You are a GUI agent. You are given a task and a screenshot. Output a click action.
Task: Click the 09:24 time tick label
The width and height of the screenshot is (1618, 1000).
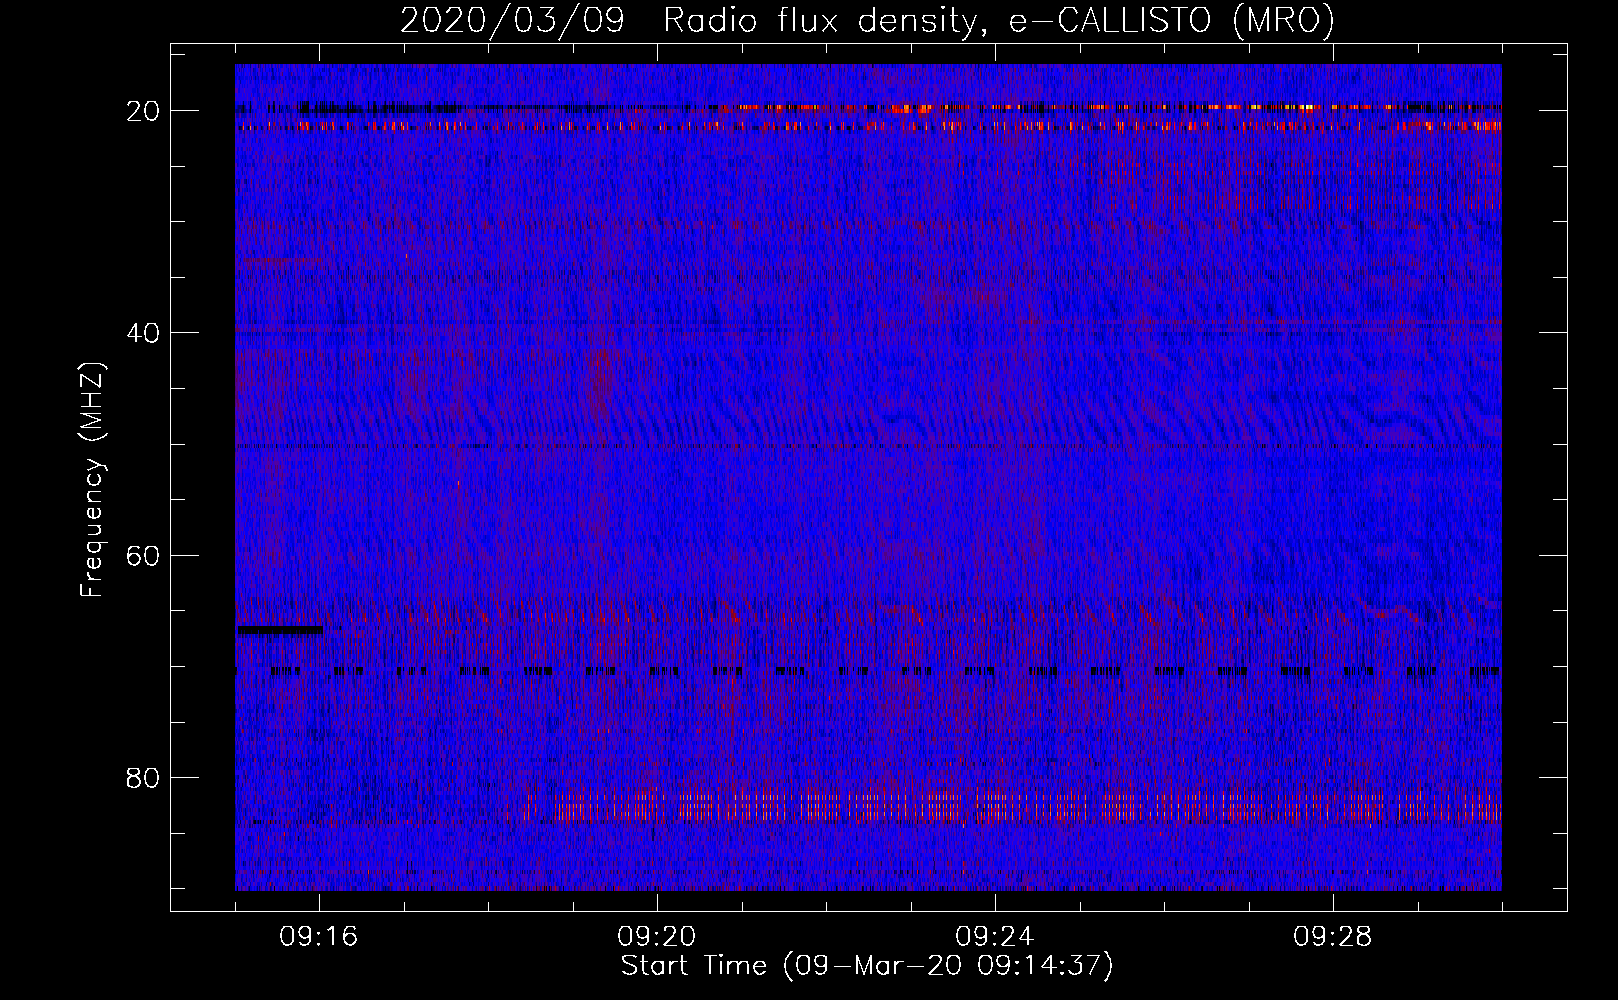pos(995,937)
